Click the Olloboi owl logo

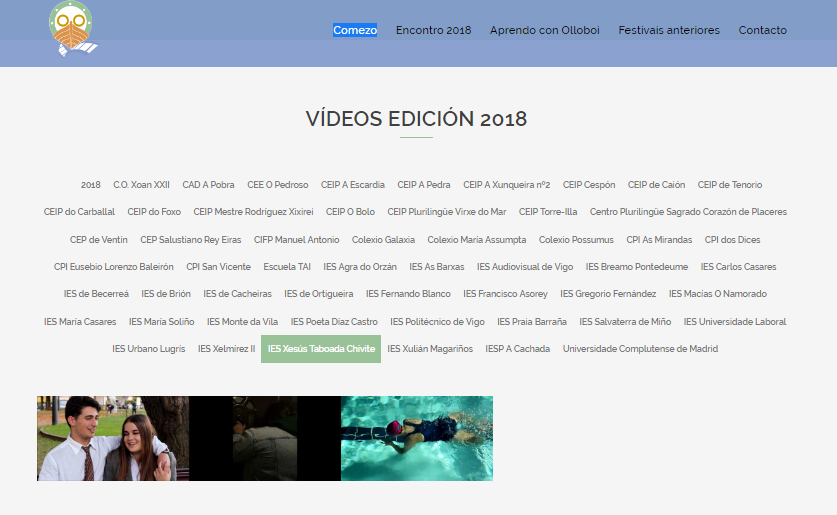tap(73, 28)
